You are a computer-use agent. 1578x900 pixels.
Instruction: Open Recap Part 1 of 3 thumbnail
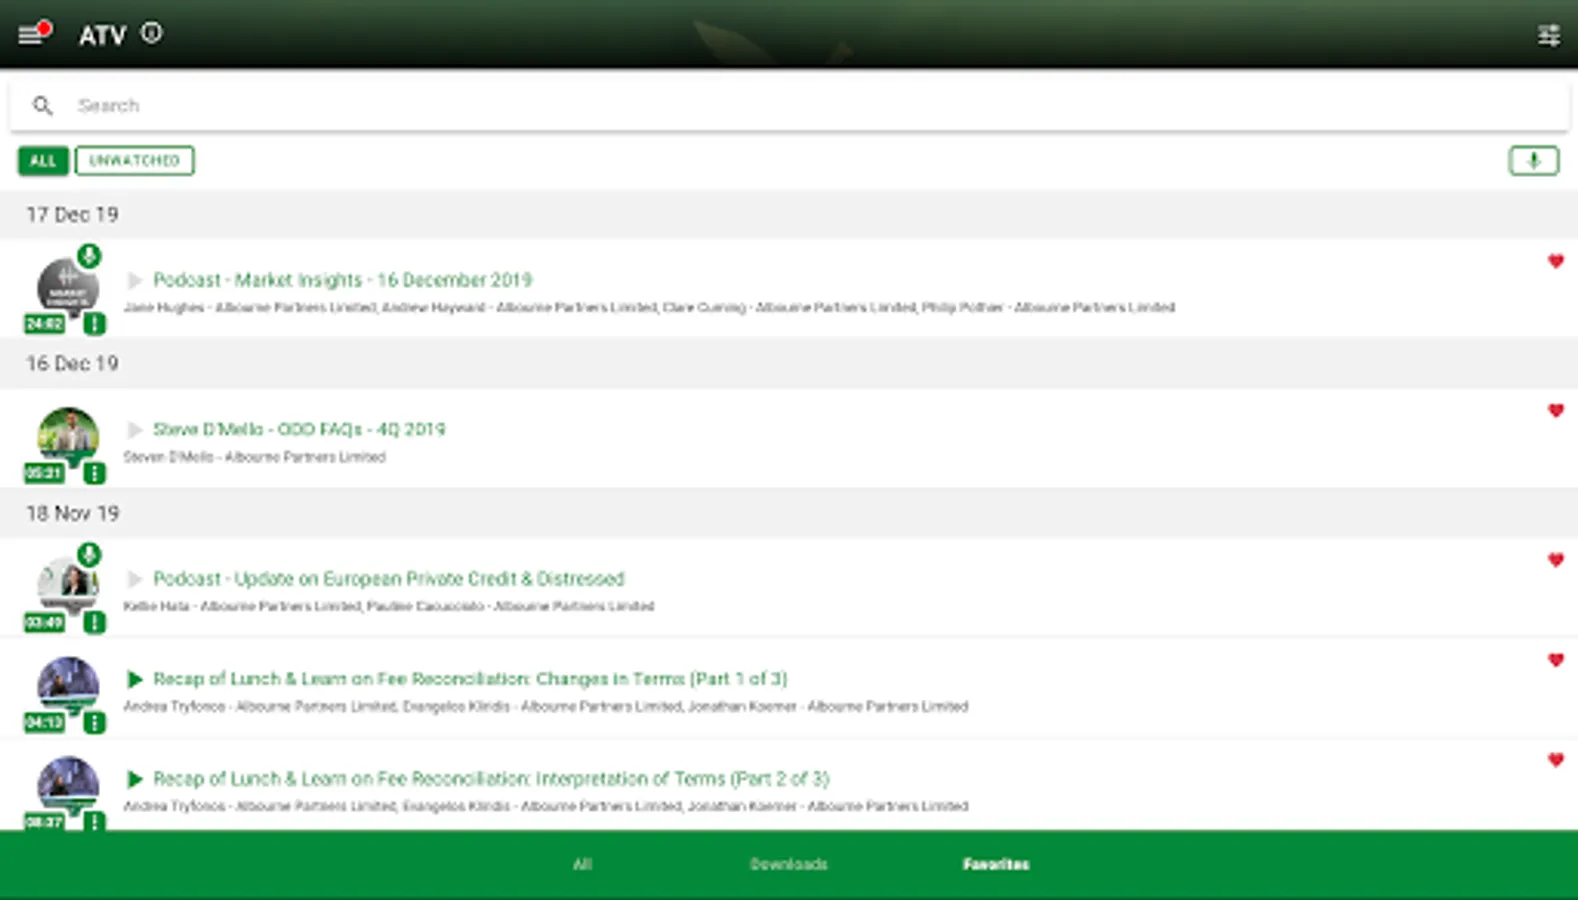[x=68, y=686]
